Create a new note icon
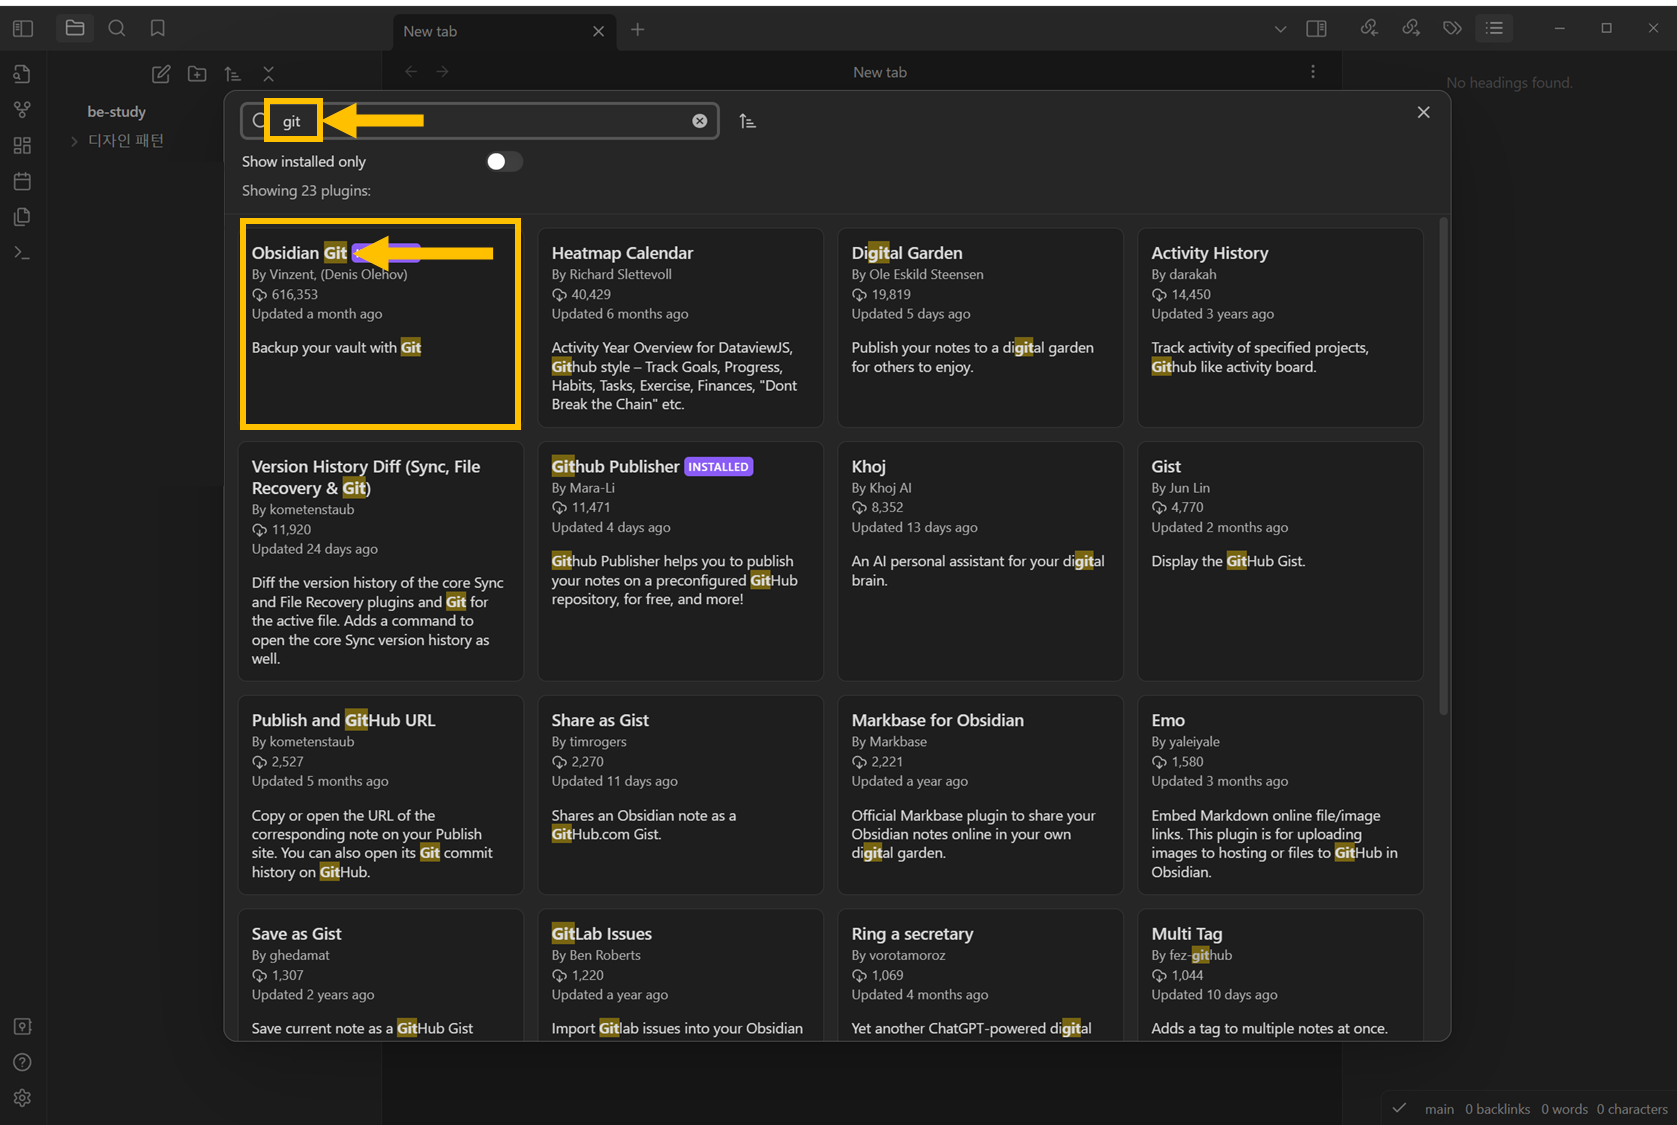Image resolution: width=1677 pixels, height=1125 pixels. (x=161, y=74)
